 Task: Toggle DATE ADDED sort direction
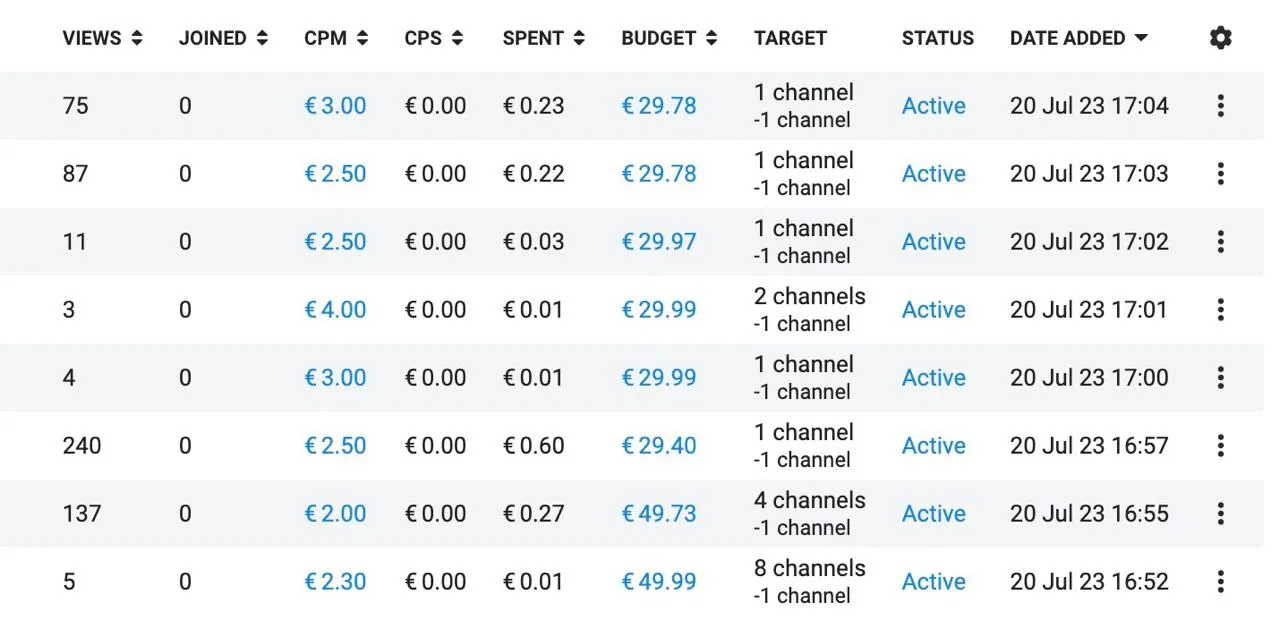(x=1079, y=38)
